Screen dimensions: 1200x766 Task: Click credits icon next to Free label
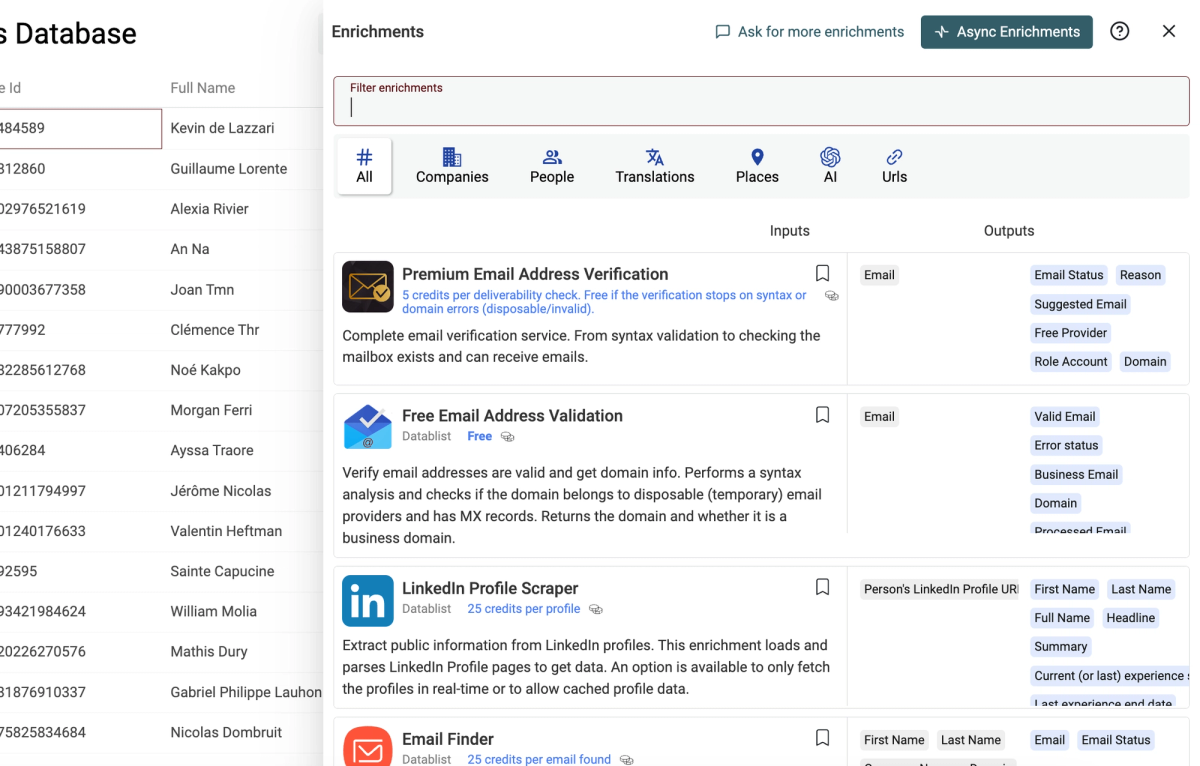pos(507,437)
